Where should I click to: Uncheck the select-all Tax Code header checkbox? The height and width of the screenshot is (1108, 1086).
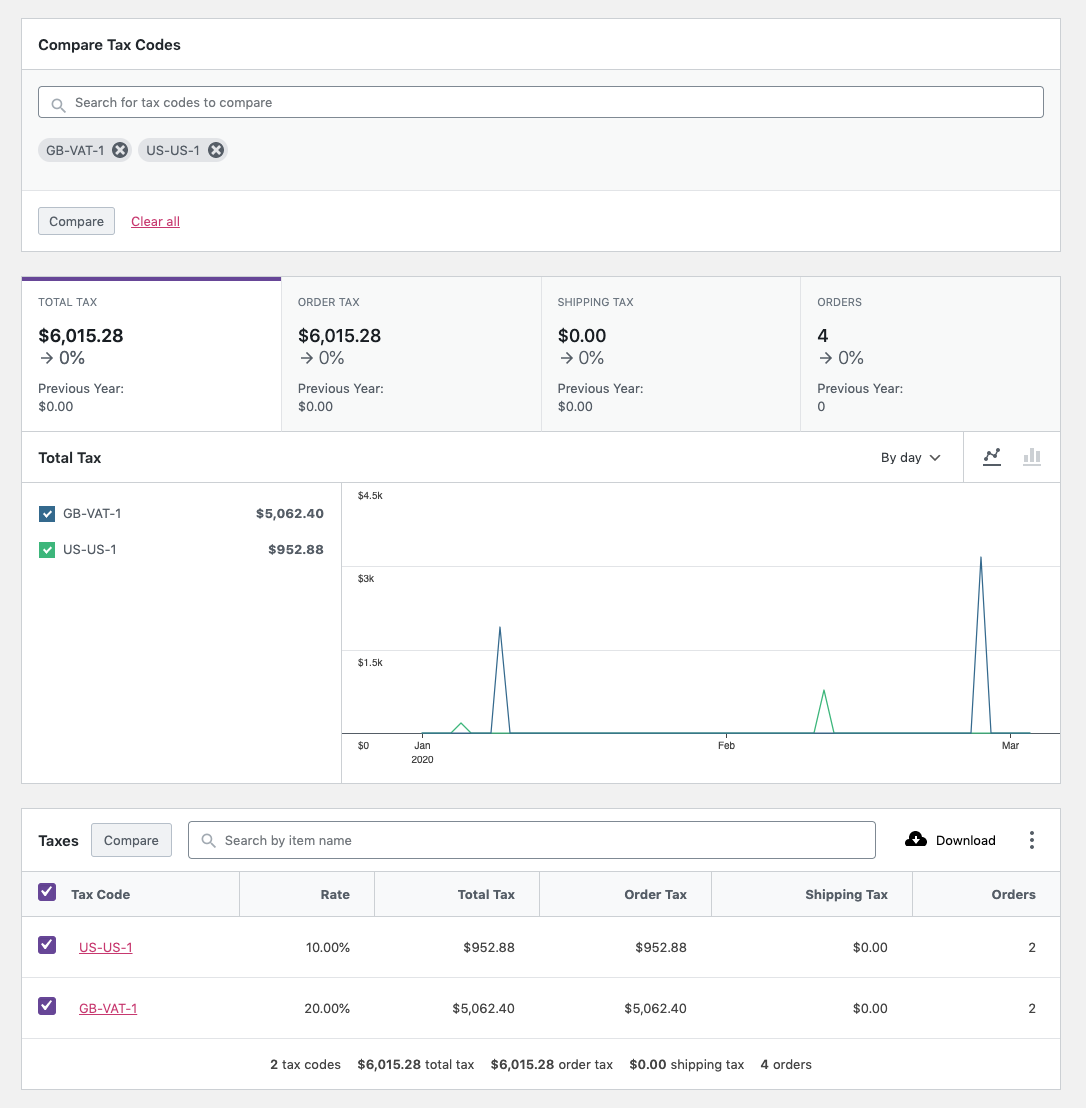[47, 892]
